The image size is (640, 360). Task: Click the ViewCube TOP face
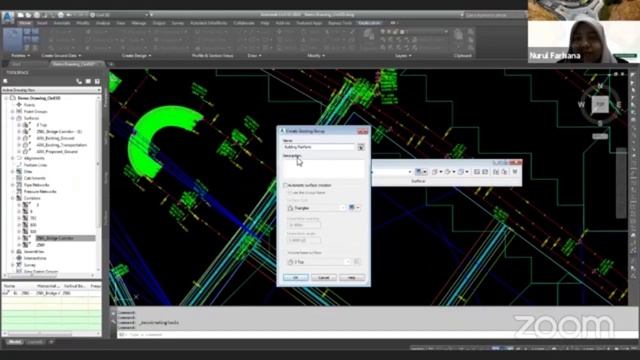[600, 105]
